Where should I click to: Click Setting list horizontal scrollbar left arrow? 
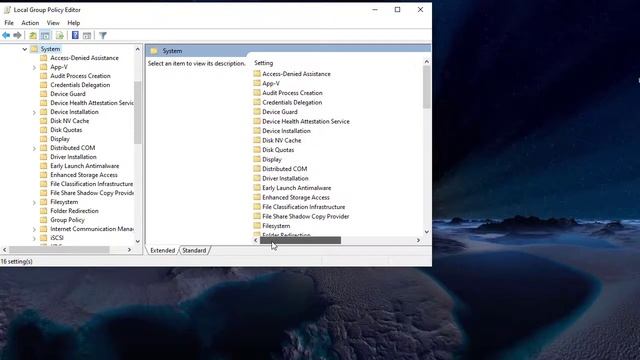(x=256, y=240)
